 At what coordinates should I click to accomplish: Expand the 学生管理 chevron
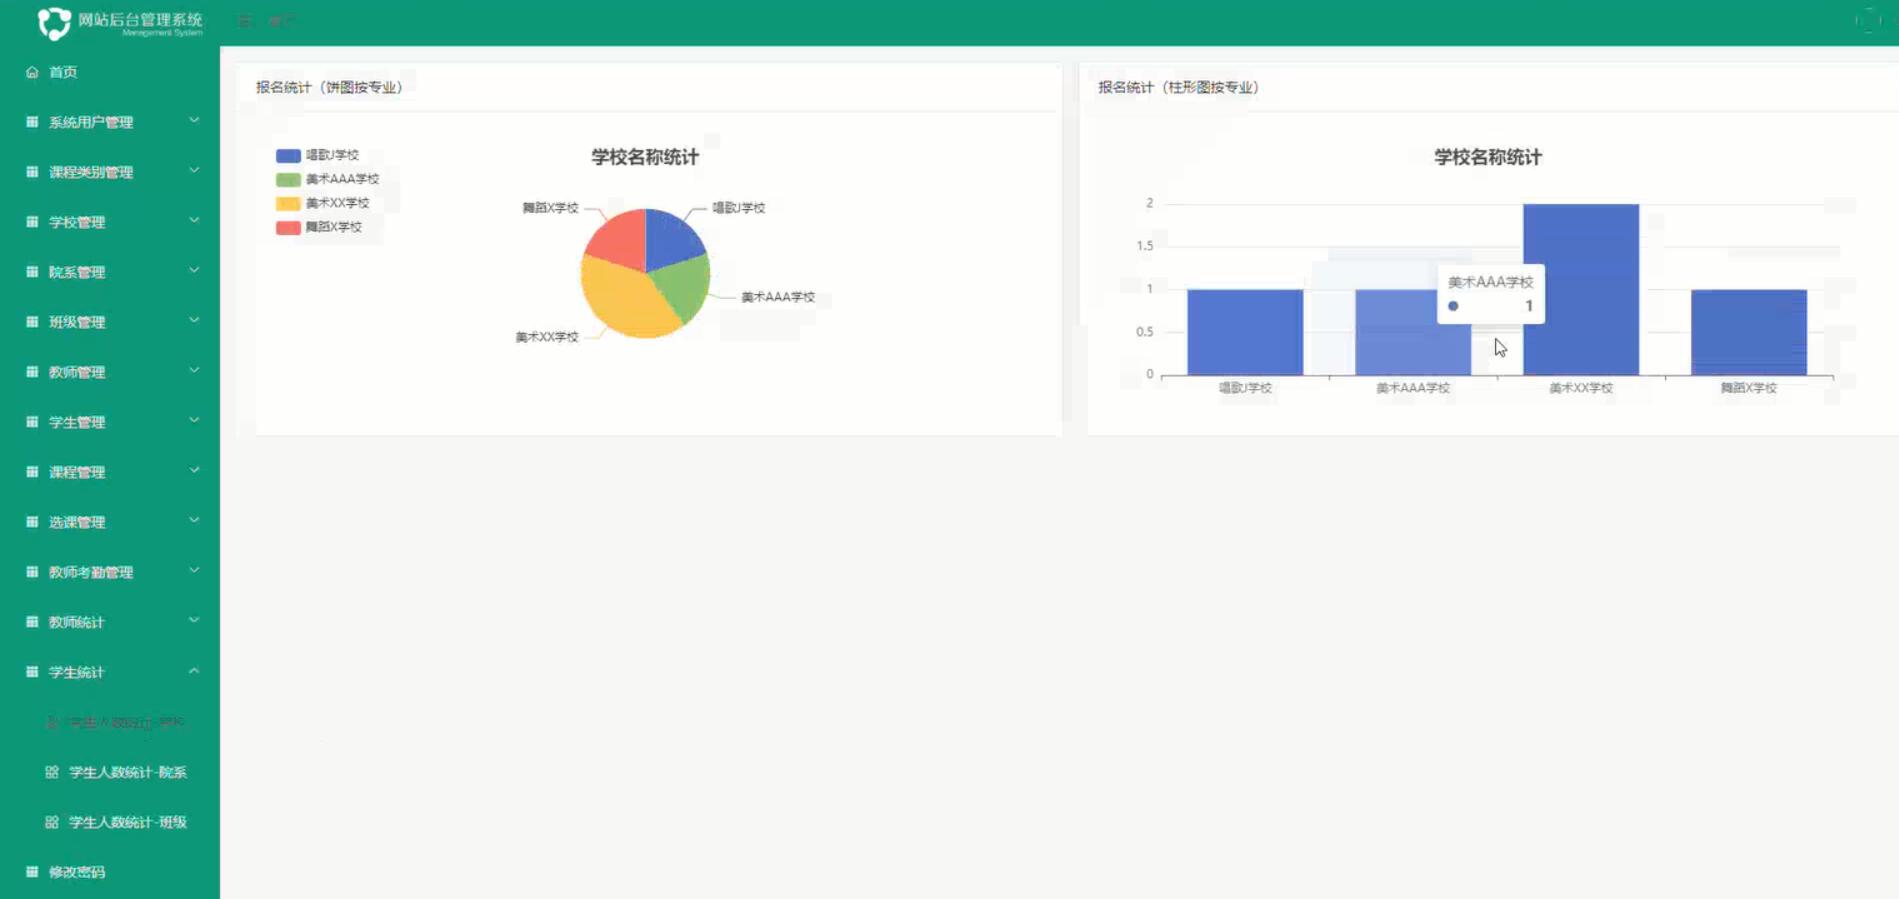coord(194,421)
